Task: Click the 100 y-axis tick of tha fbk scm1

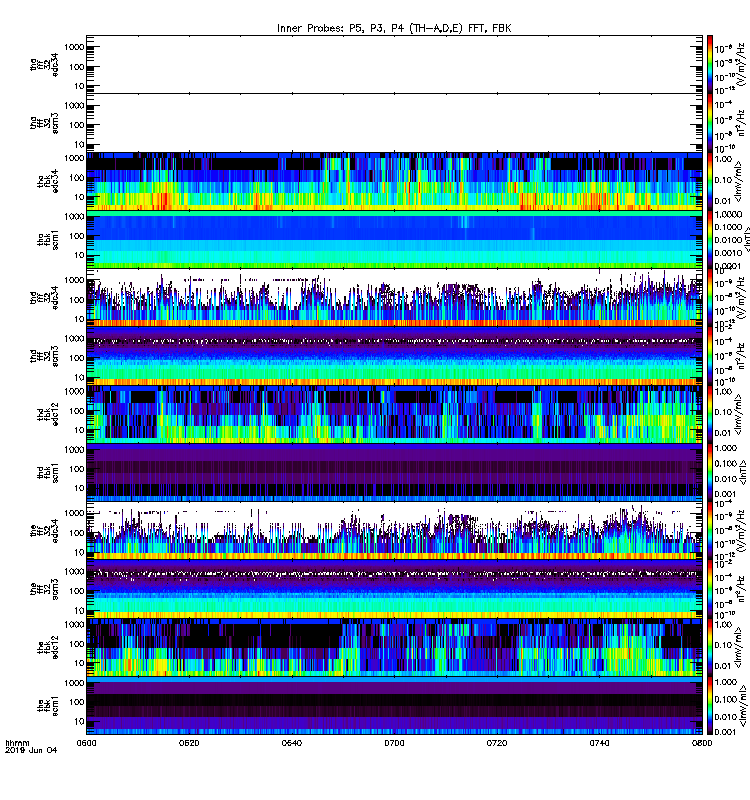Action: pos(77,236)
